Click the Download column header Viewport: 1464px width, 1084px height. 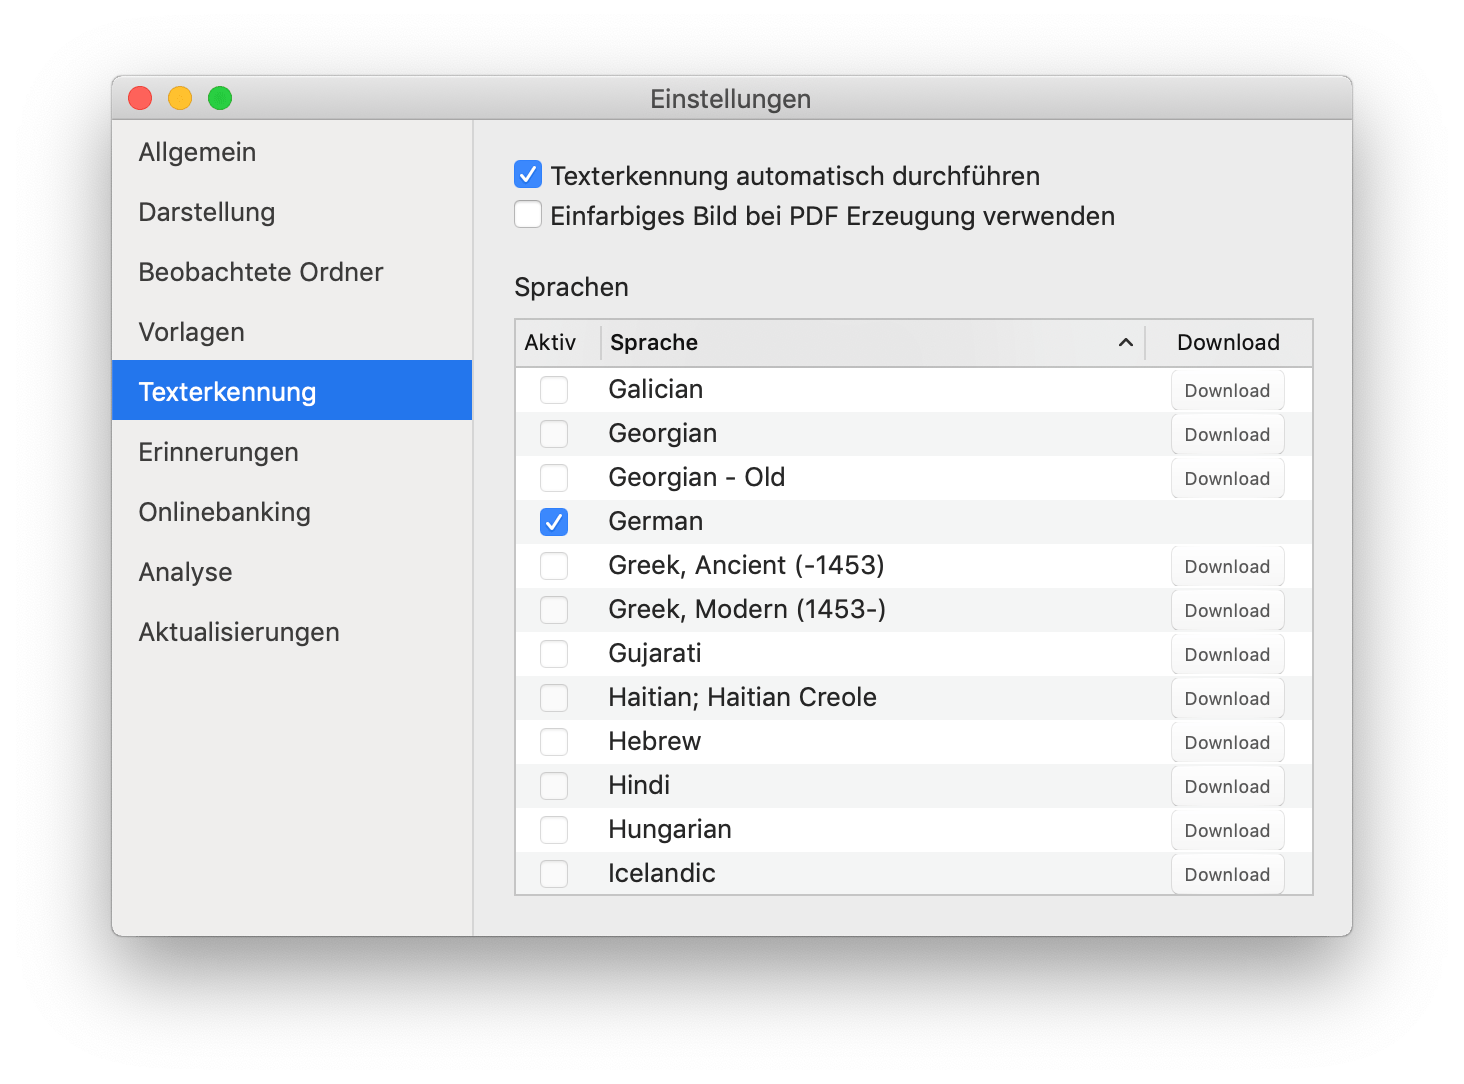tap(1228, 343)
